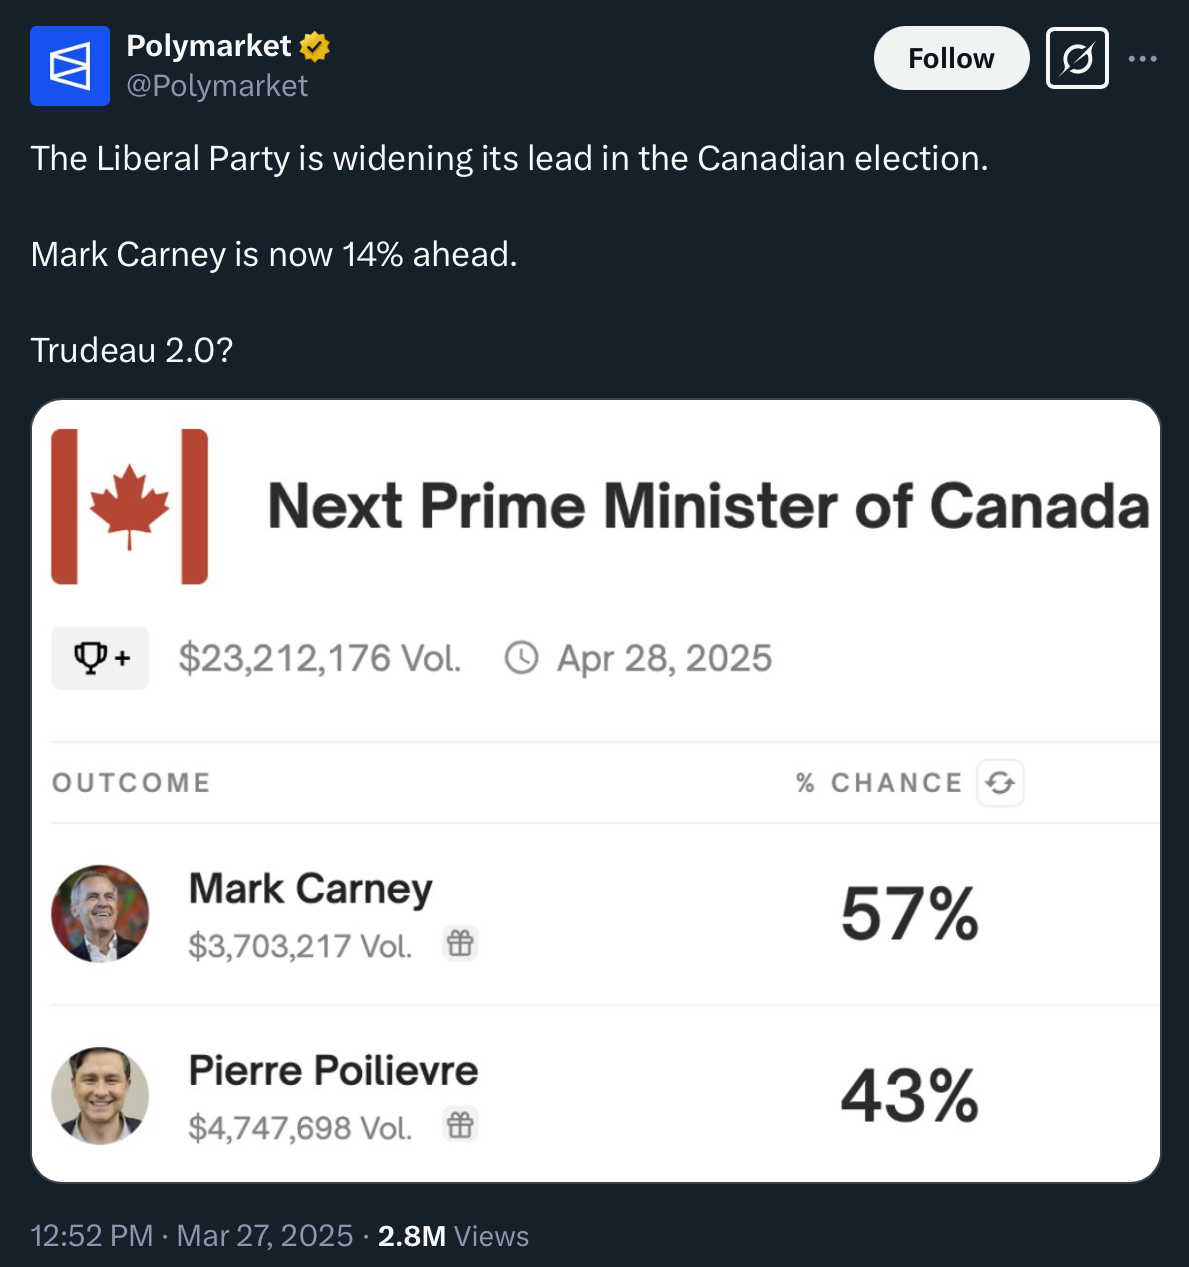Click the clock icon near Apr 28, 2025
The height and width of the screenshot is (1267, 1189).
tap(522, 658)
